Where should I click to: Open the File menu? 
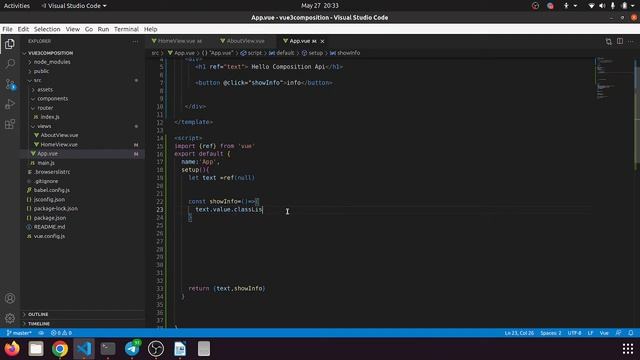7,29
